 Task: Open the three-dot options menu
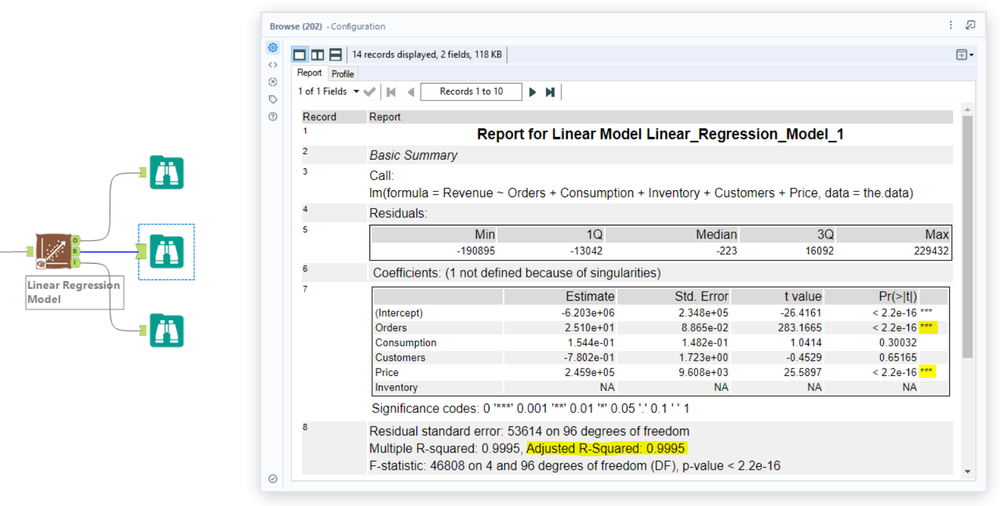coord(950,26)
